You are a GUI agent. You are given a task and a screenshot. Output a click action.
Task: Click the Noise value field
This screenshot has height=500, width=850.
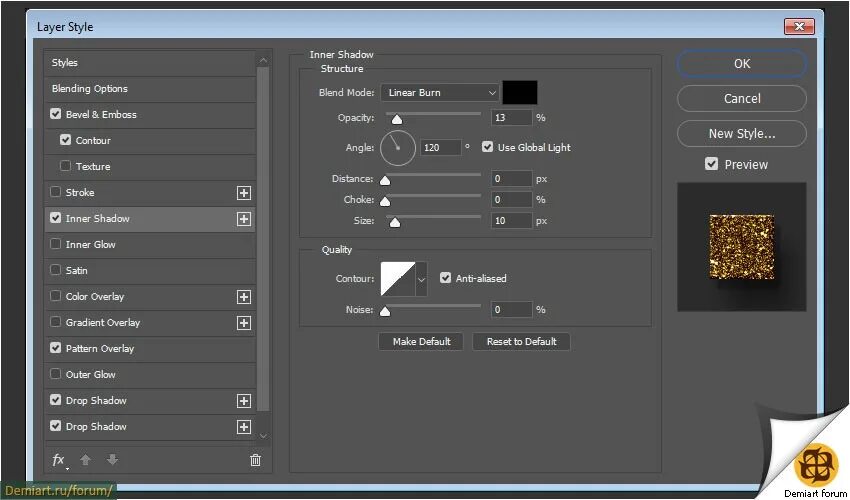[512, 310]
